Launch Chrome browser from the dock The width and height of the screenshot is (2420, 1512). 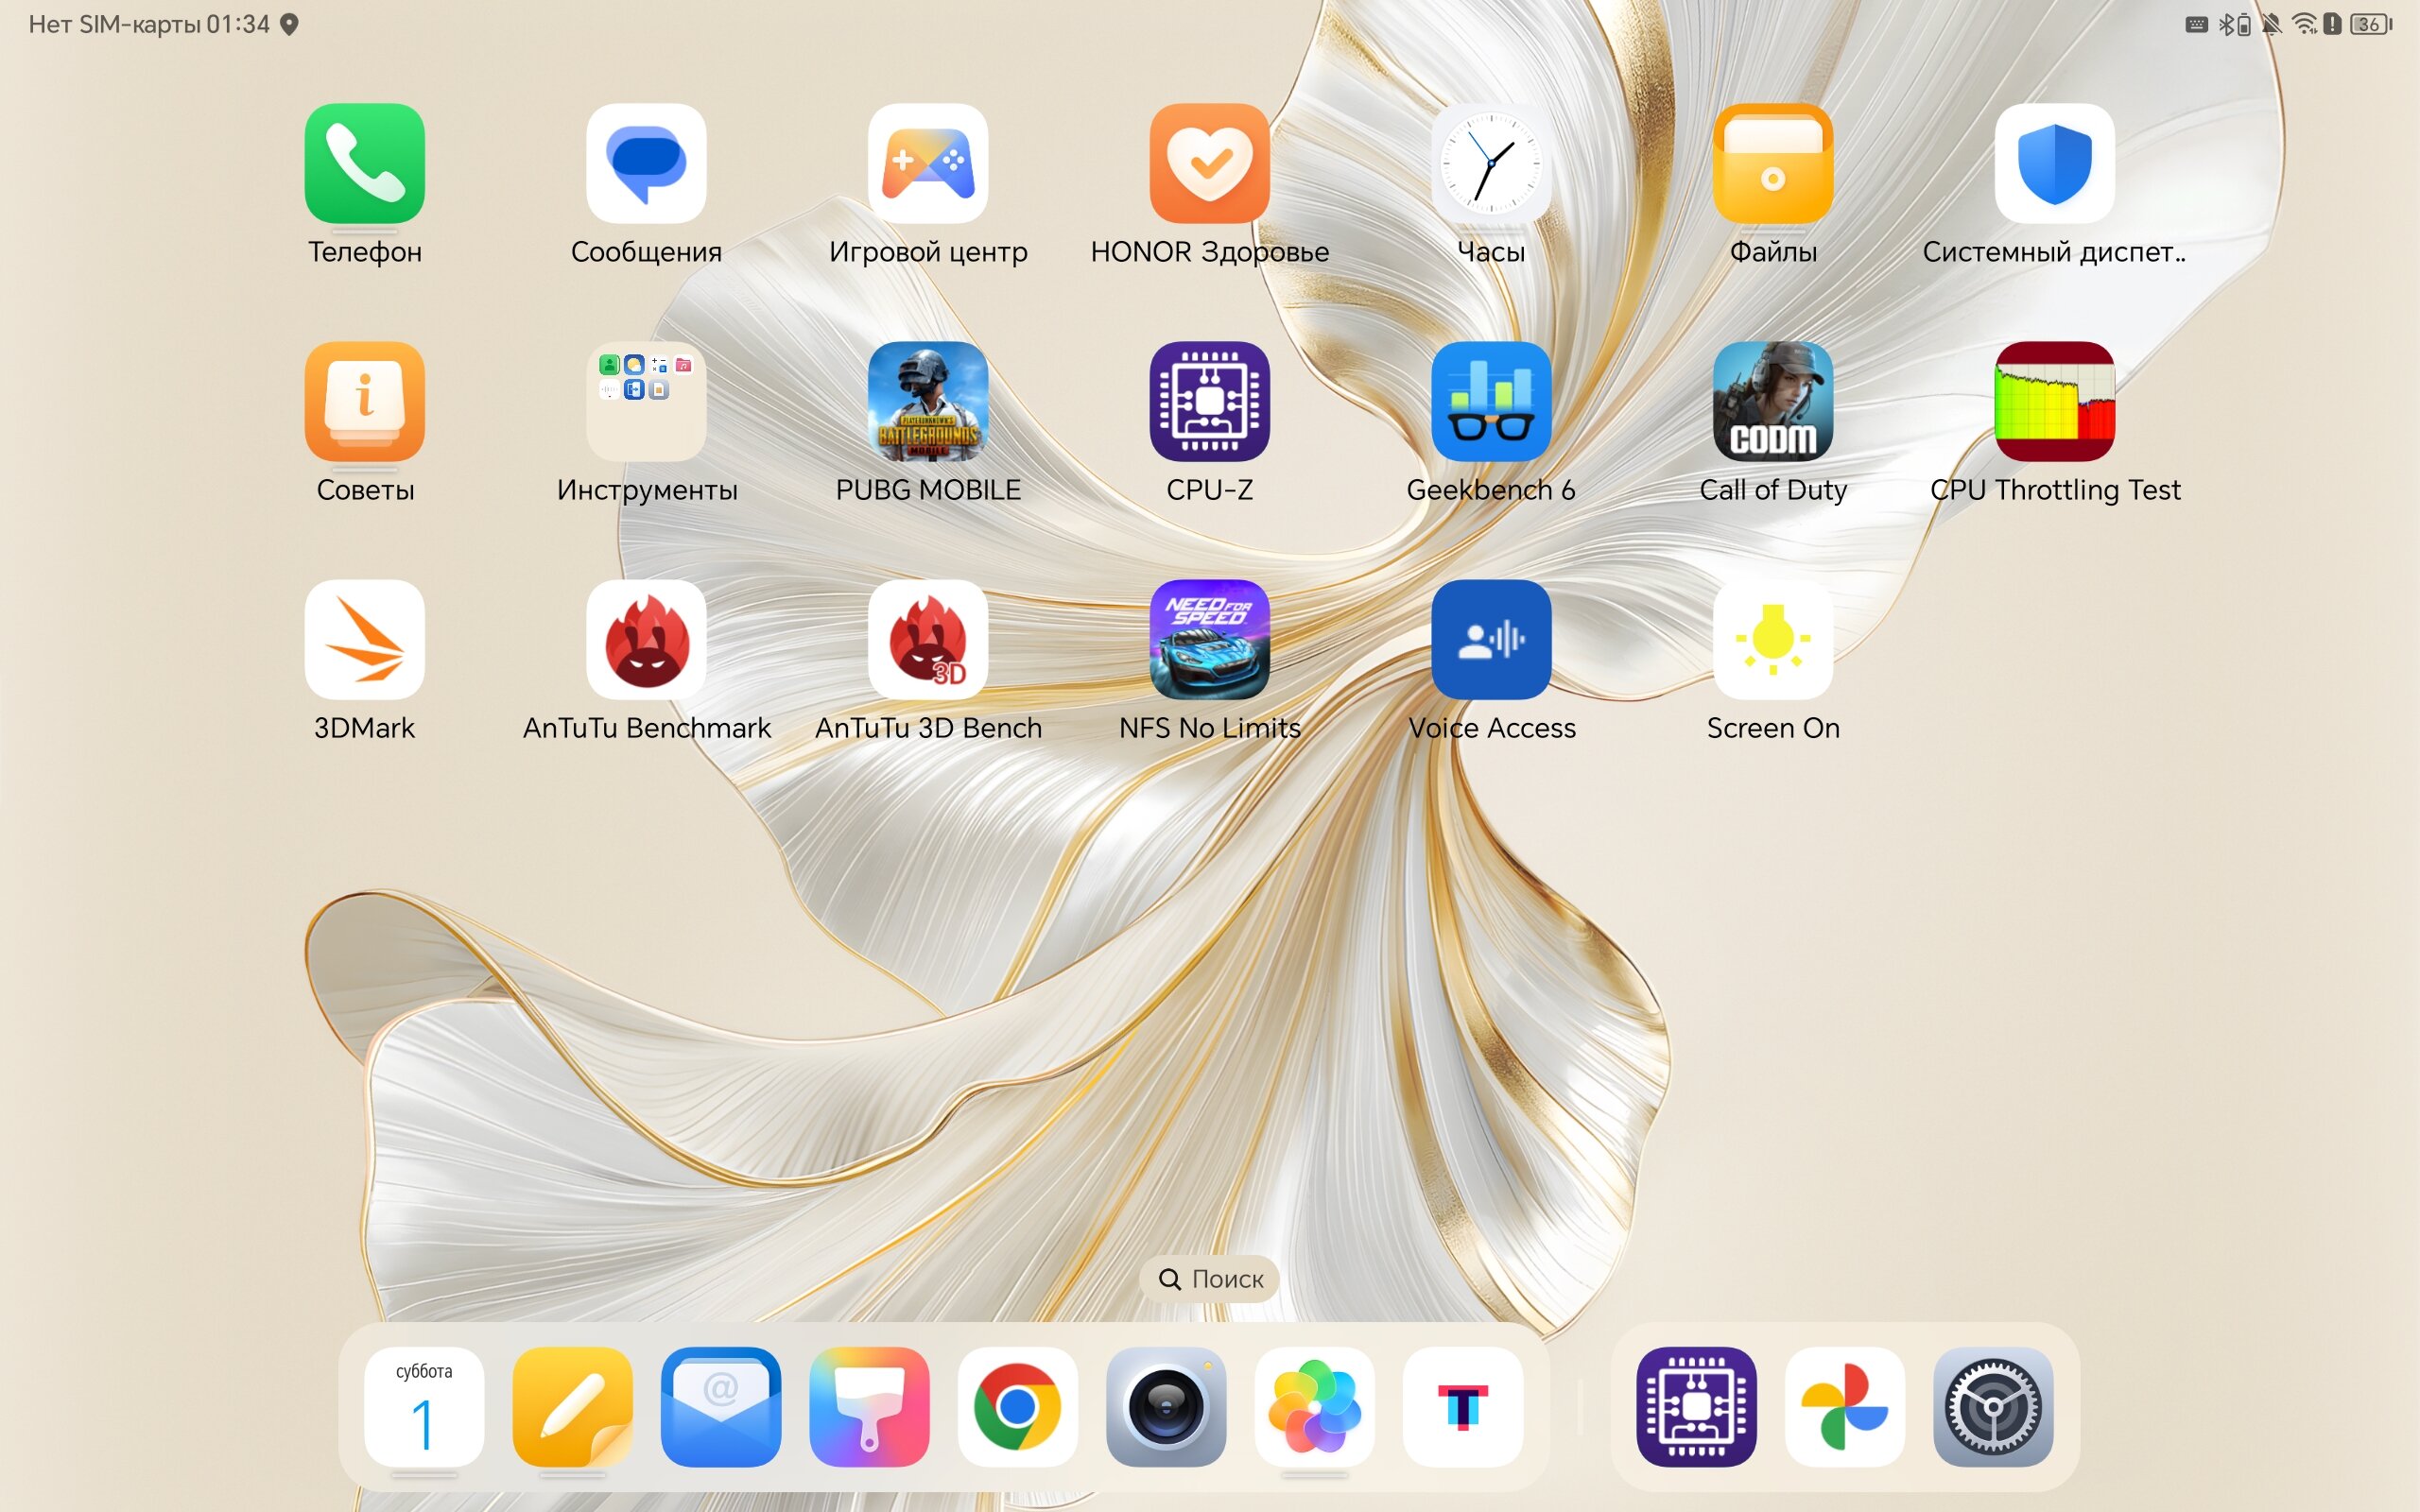point(1018,1407)
